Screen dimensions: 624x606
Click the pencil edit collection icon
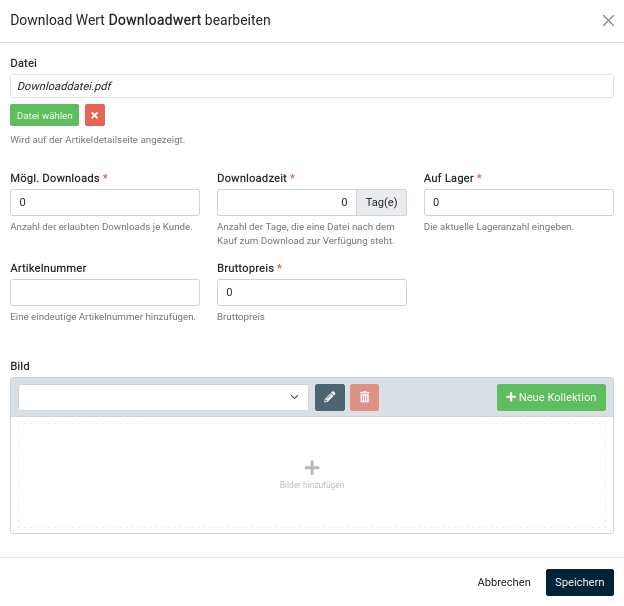(330, 397)
